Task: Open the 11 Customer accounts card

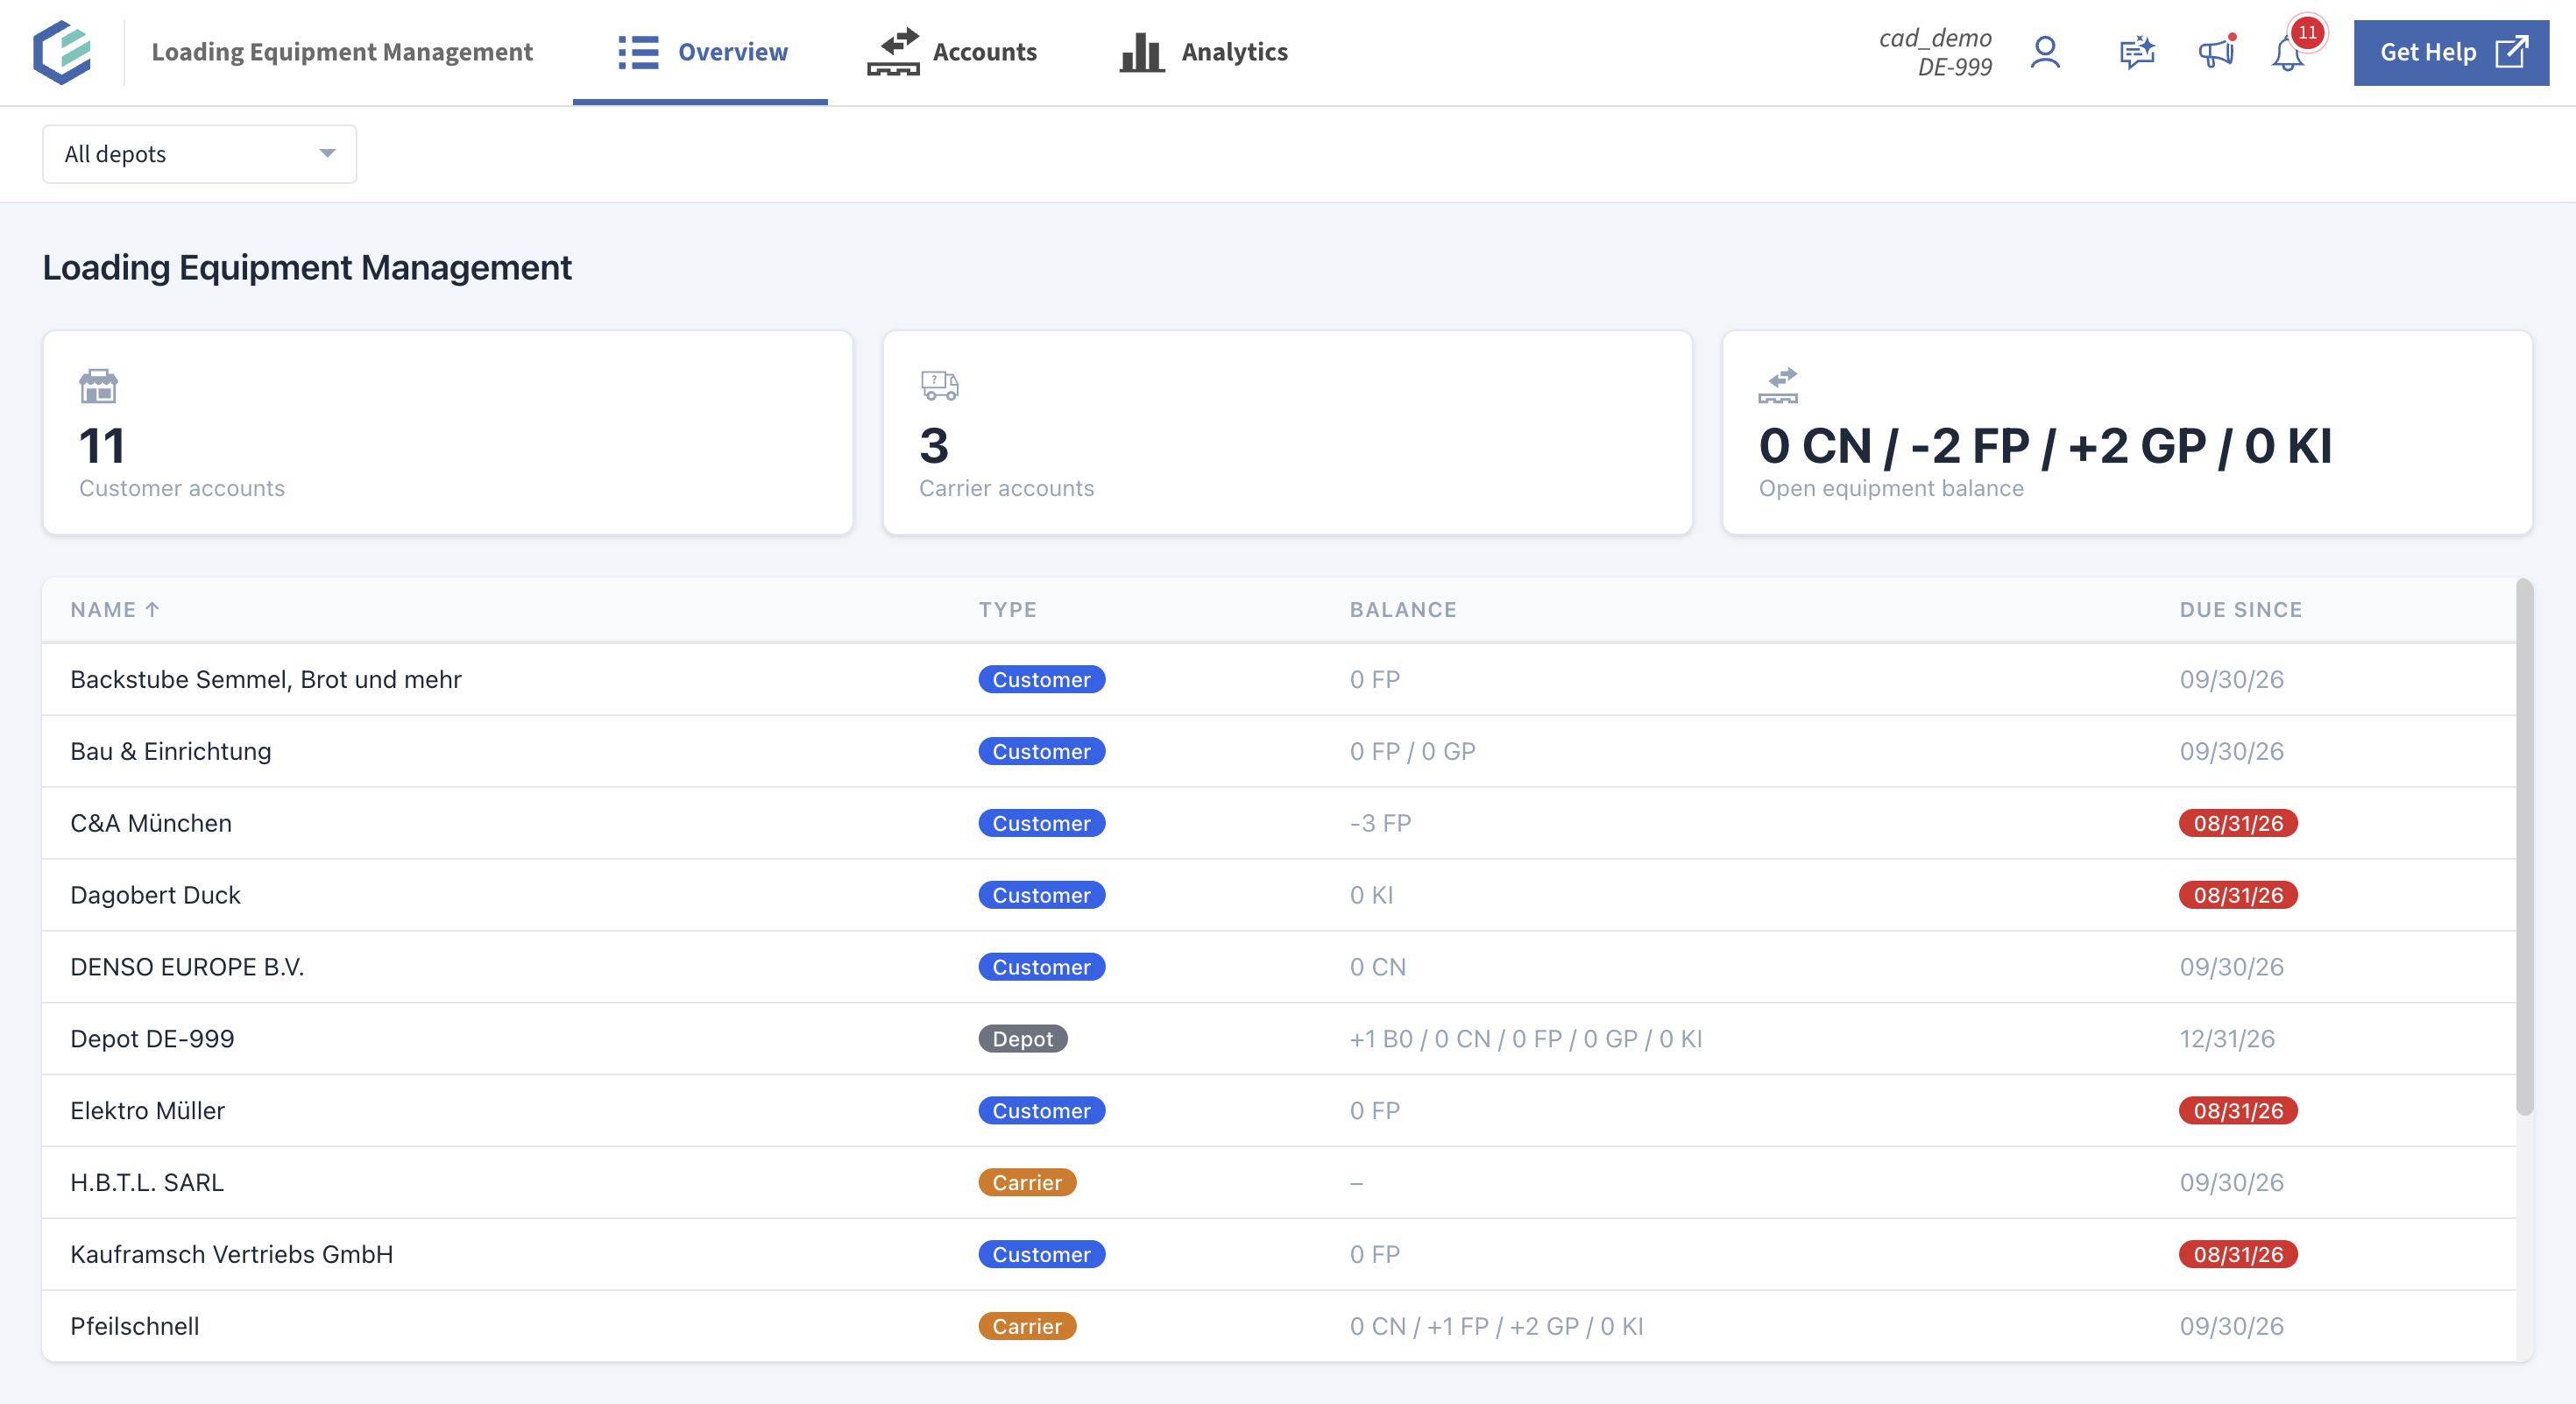Action: [448, 432]
